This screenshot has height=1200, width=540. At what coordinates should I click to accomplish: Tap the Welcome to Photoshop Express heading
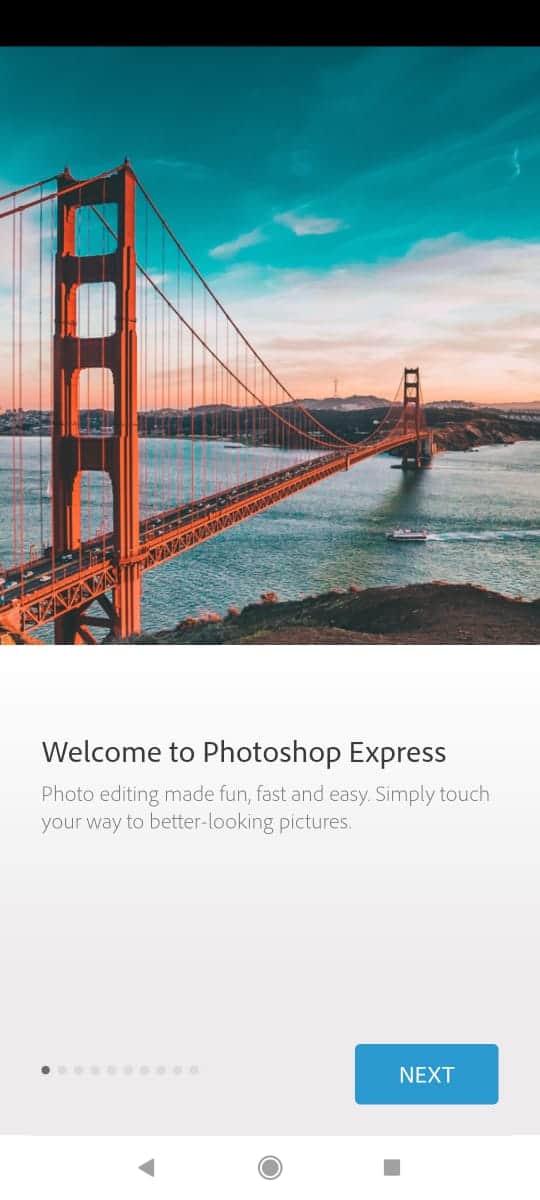[244, 752]
